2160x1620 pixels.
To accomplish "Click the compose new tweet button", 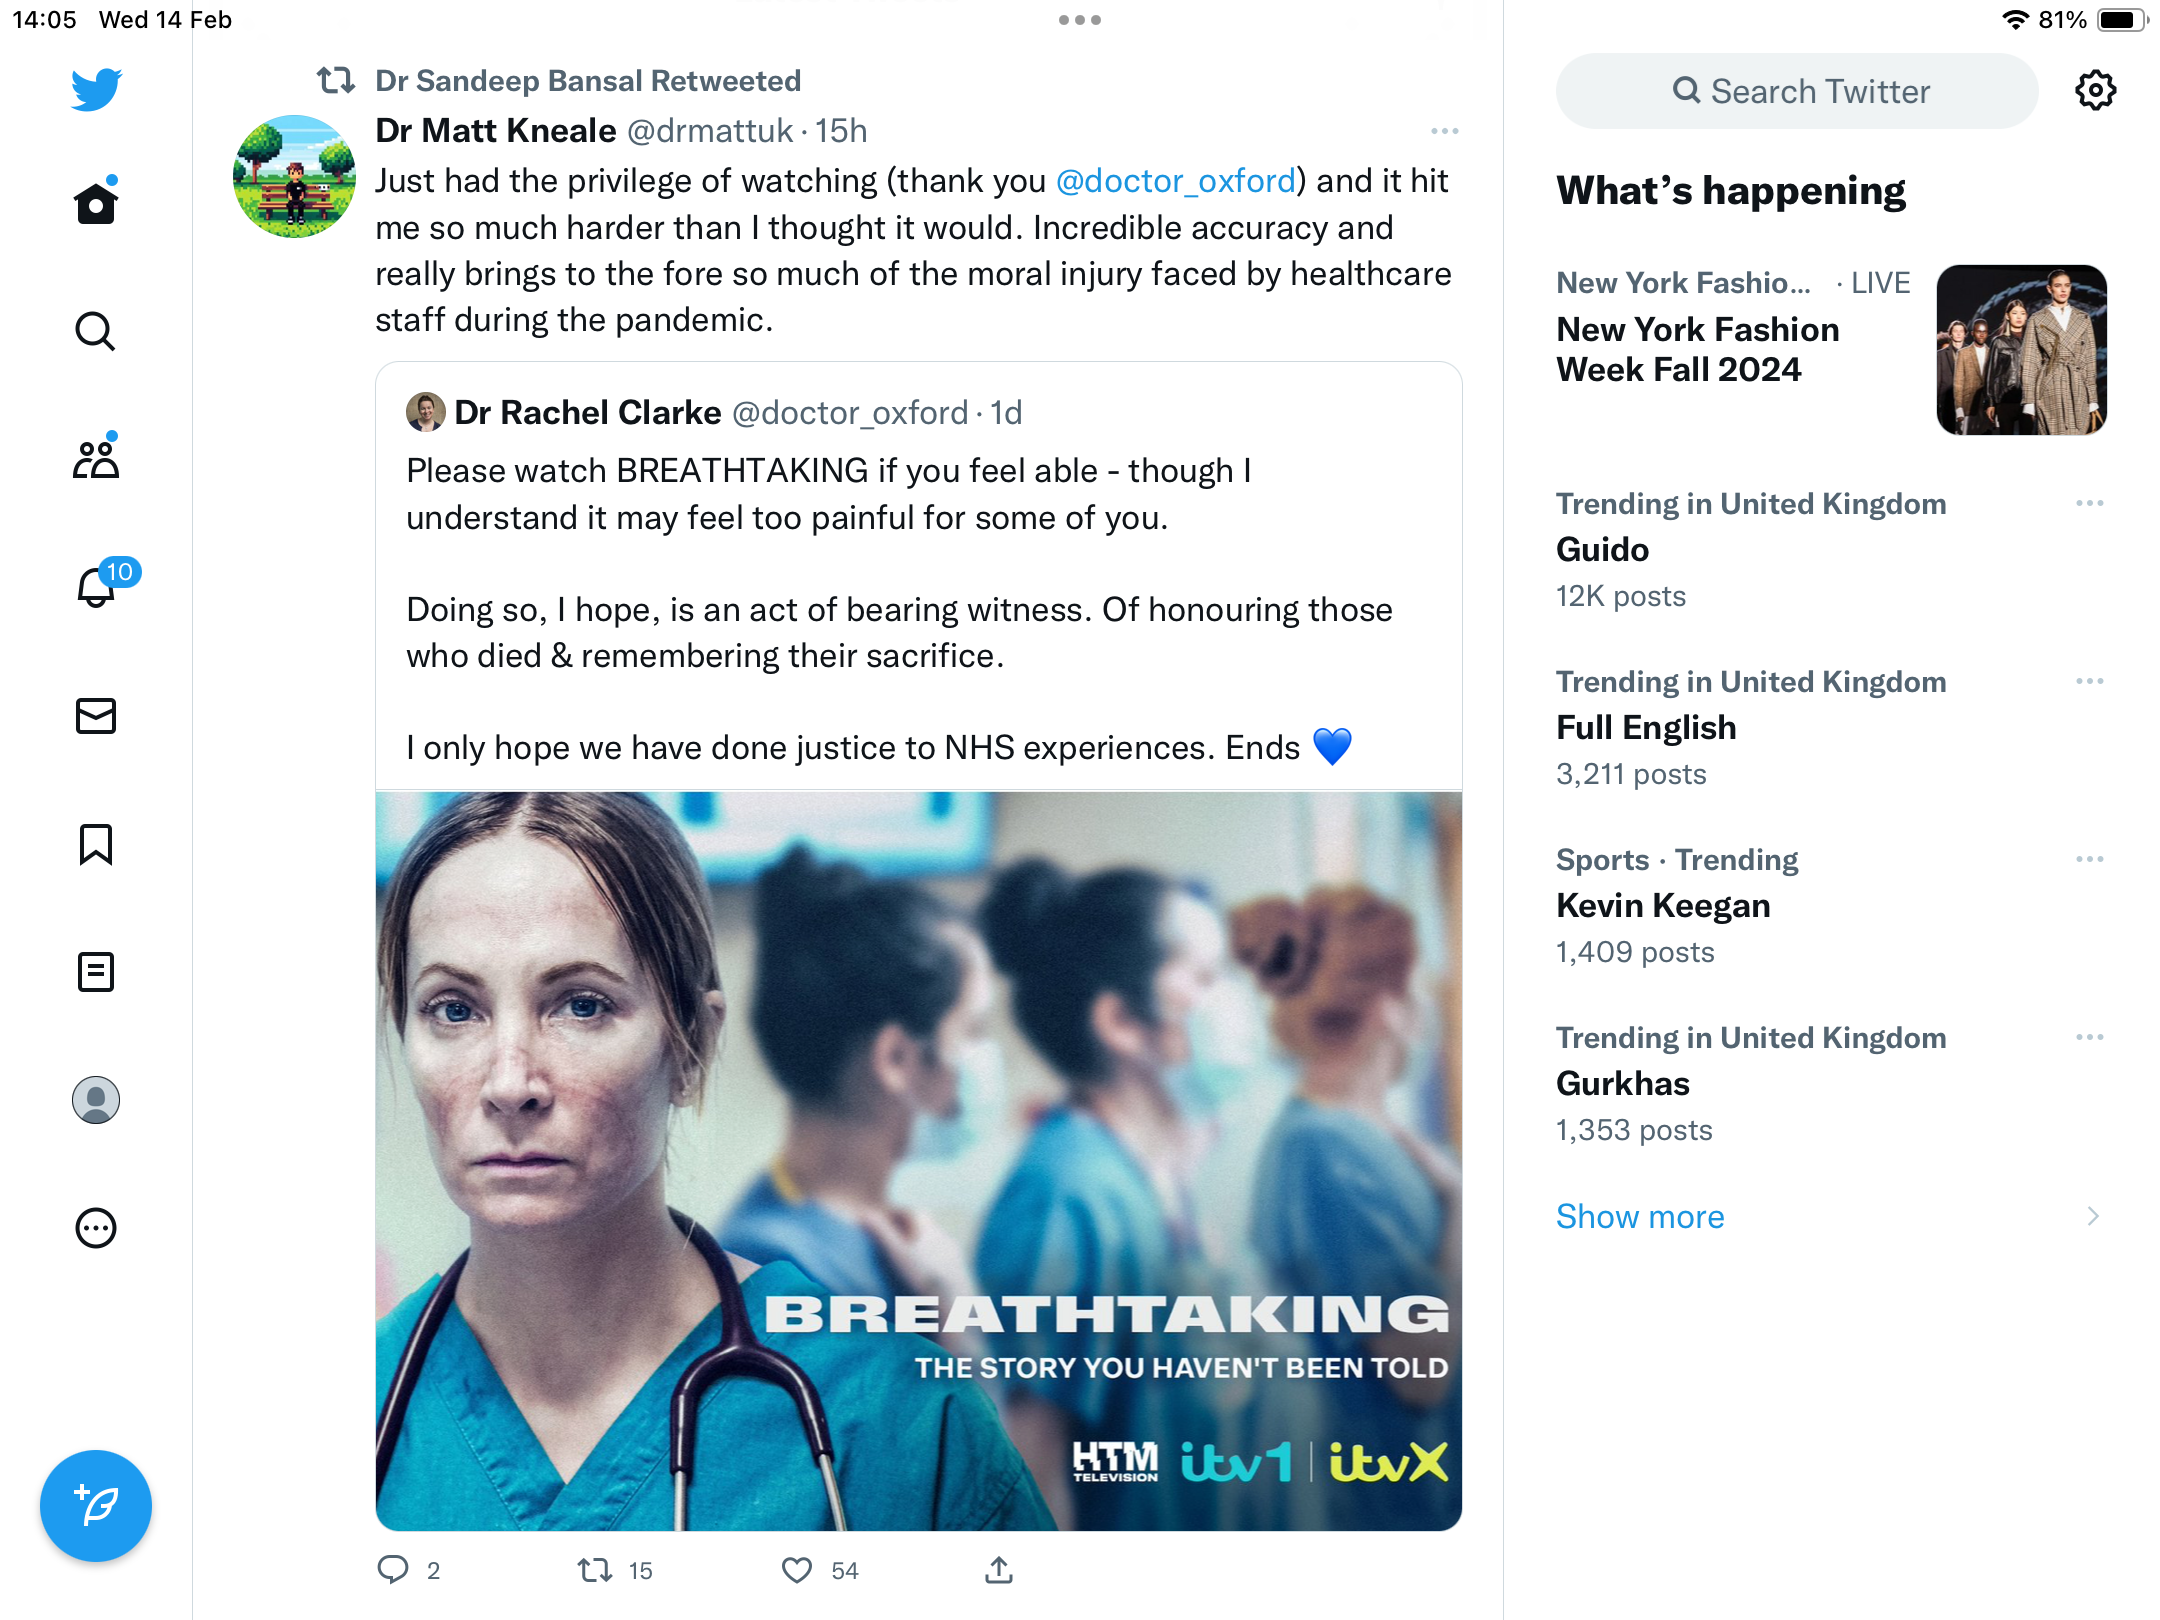I will point(96,1506).
